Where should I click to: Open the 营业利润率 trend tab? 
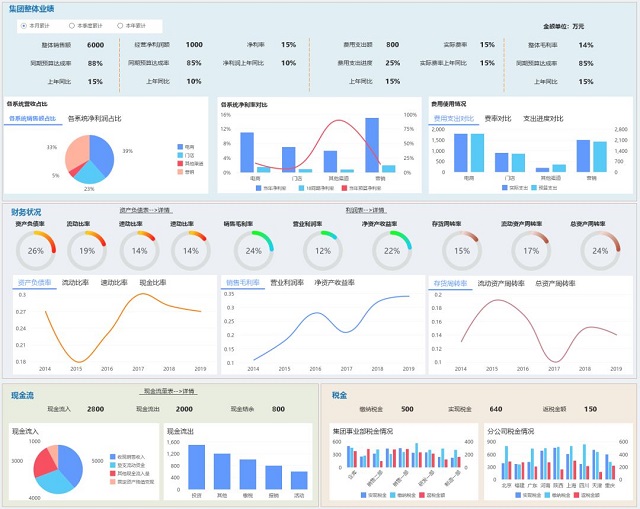click(287, 282)
